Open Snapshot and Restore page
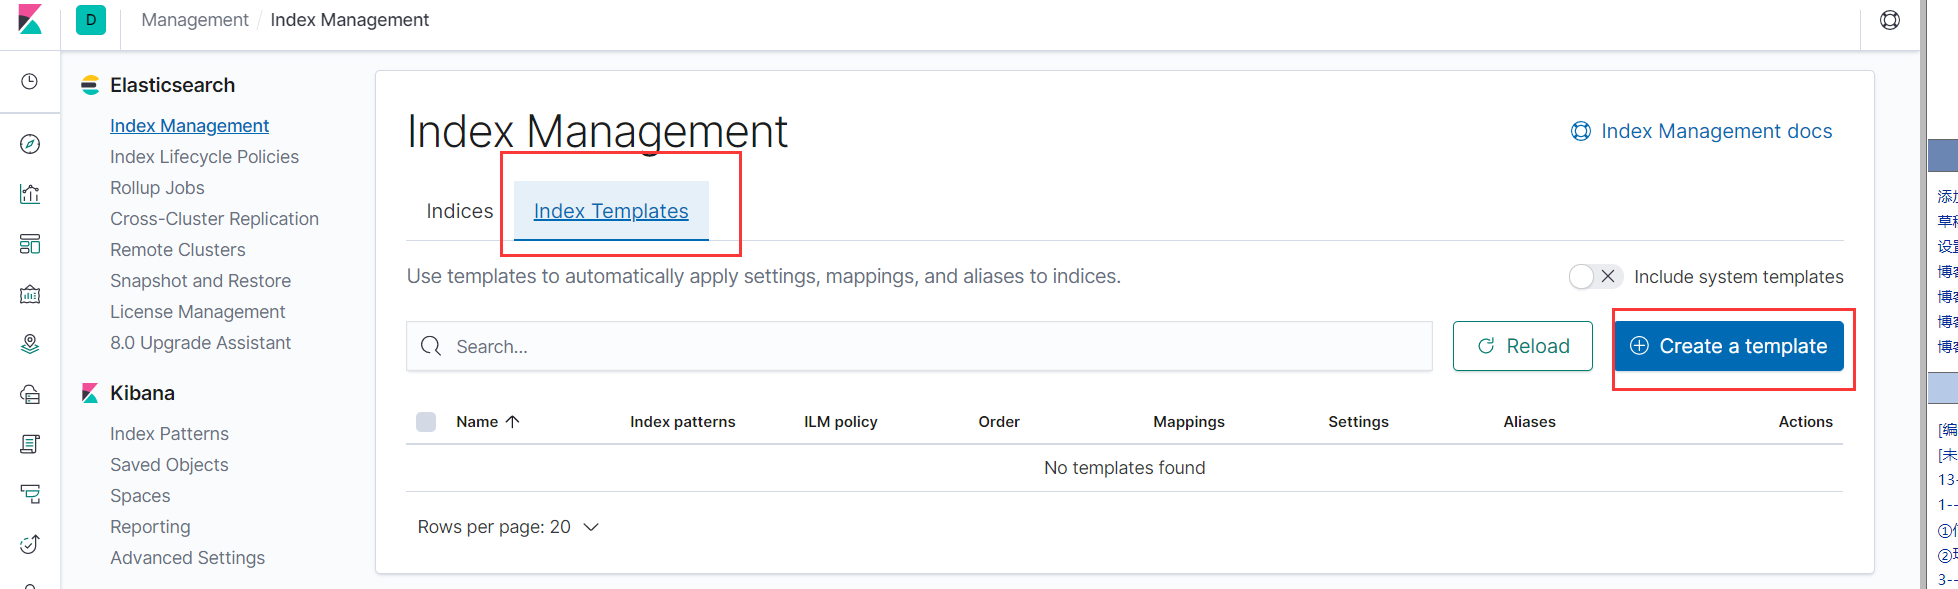Screen dimensions: 1958x589 (x=200, y=281)
